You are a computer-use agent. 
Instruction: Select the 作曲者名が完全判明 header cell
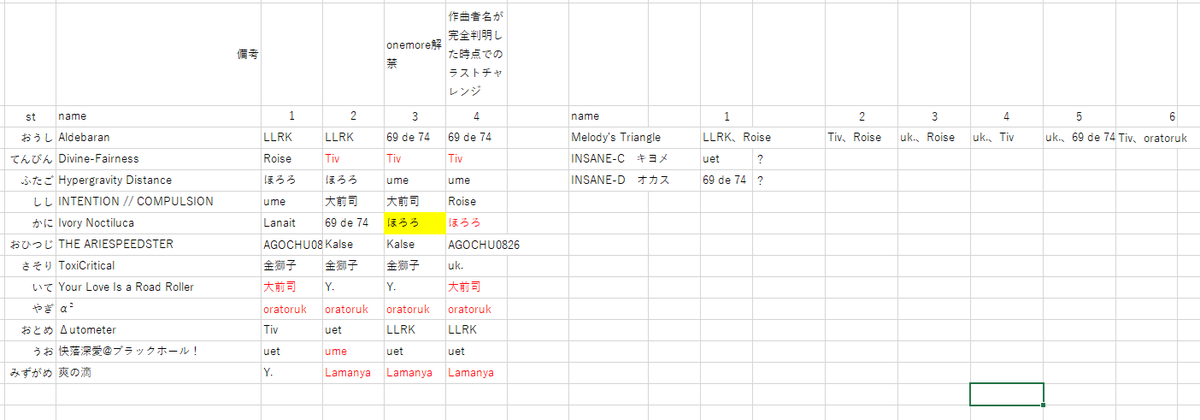(x=476, y=54)
